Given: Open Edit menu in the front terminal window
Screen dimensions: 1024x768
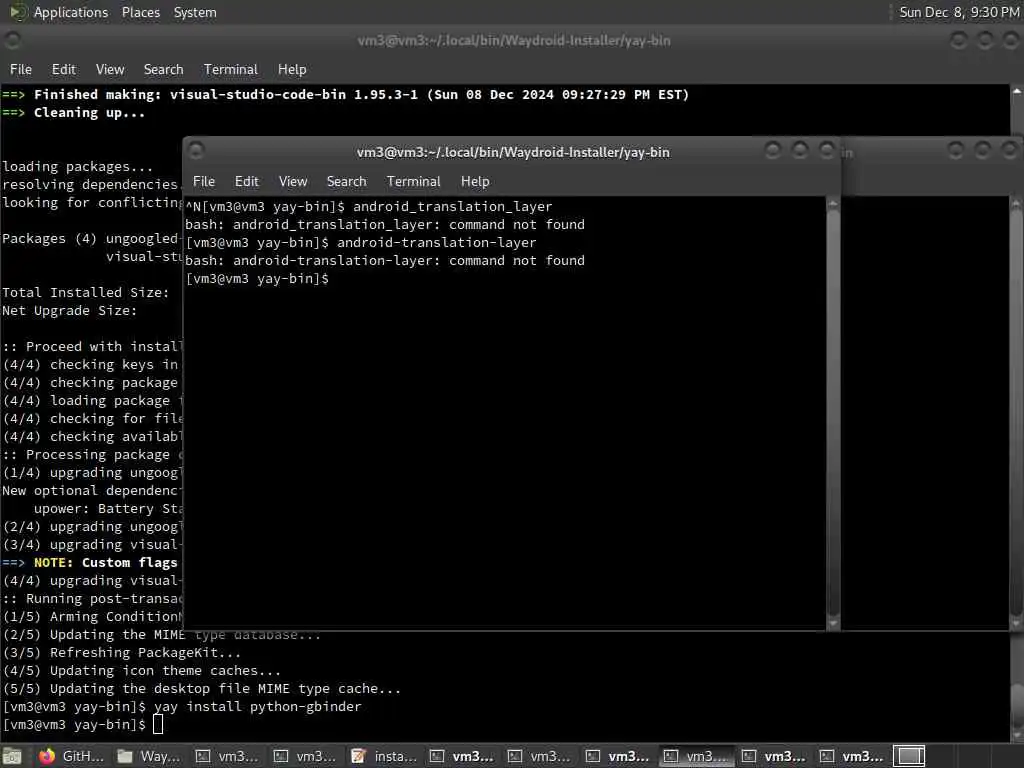Looking at the screenshot, I should coord(246,182).
